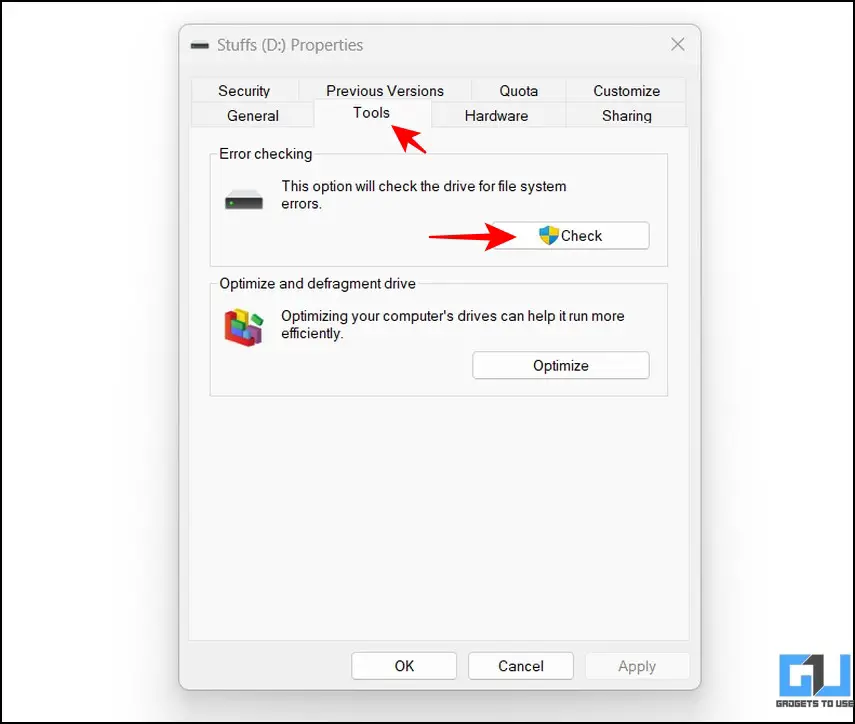
Task: Go to the General tab
Action: tap(253, 116)
